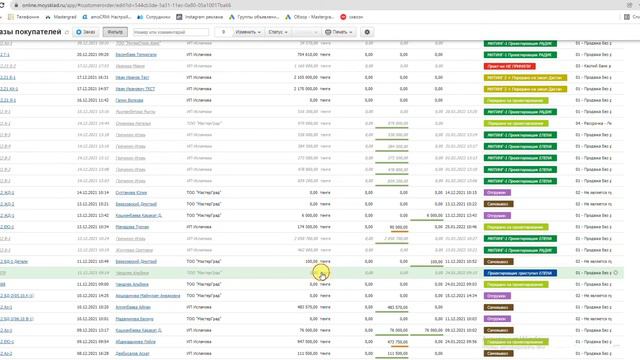Reload the page with the browser reload icon

pyautogui.click(x=2, y=5)
